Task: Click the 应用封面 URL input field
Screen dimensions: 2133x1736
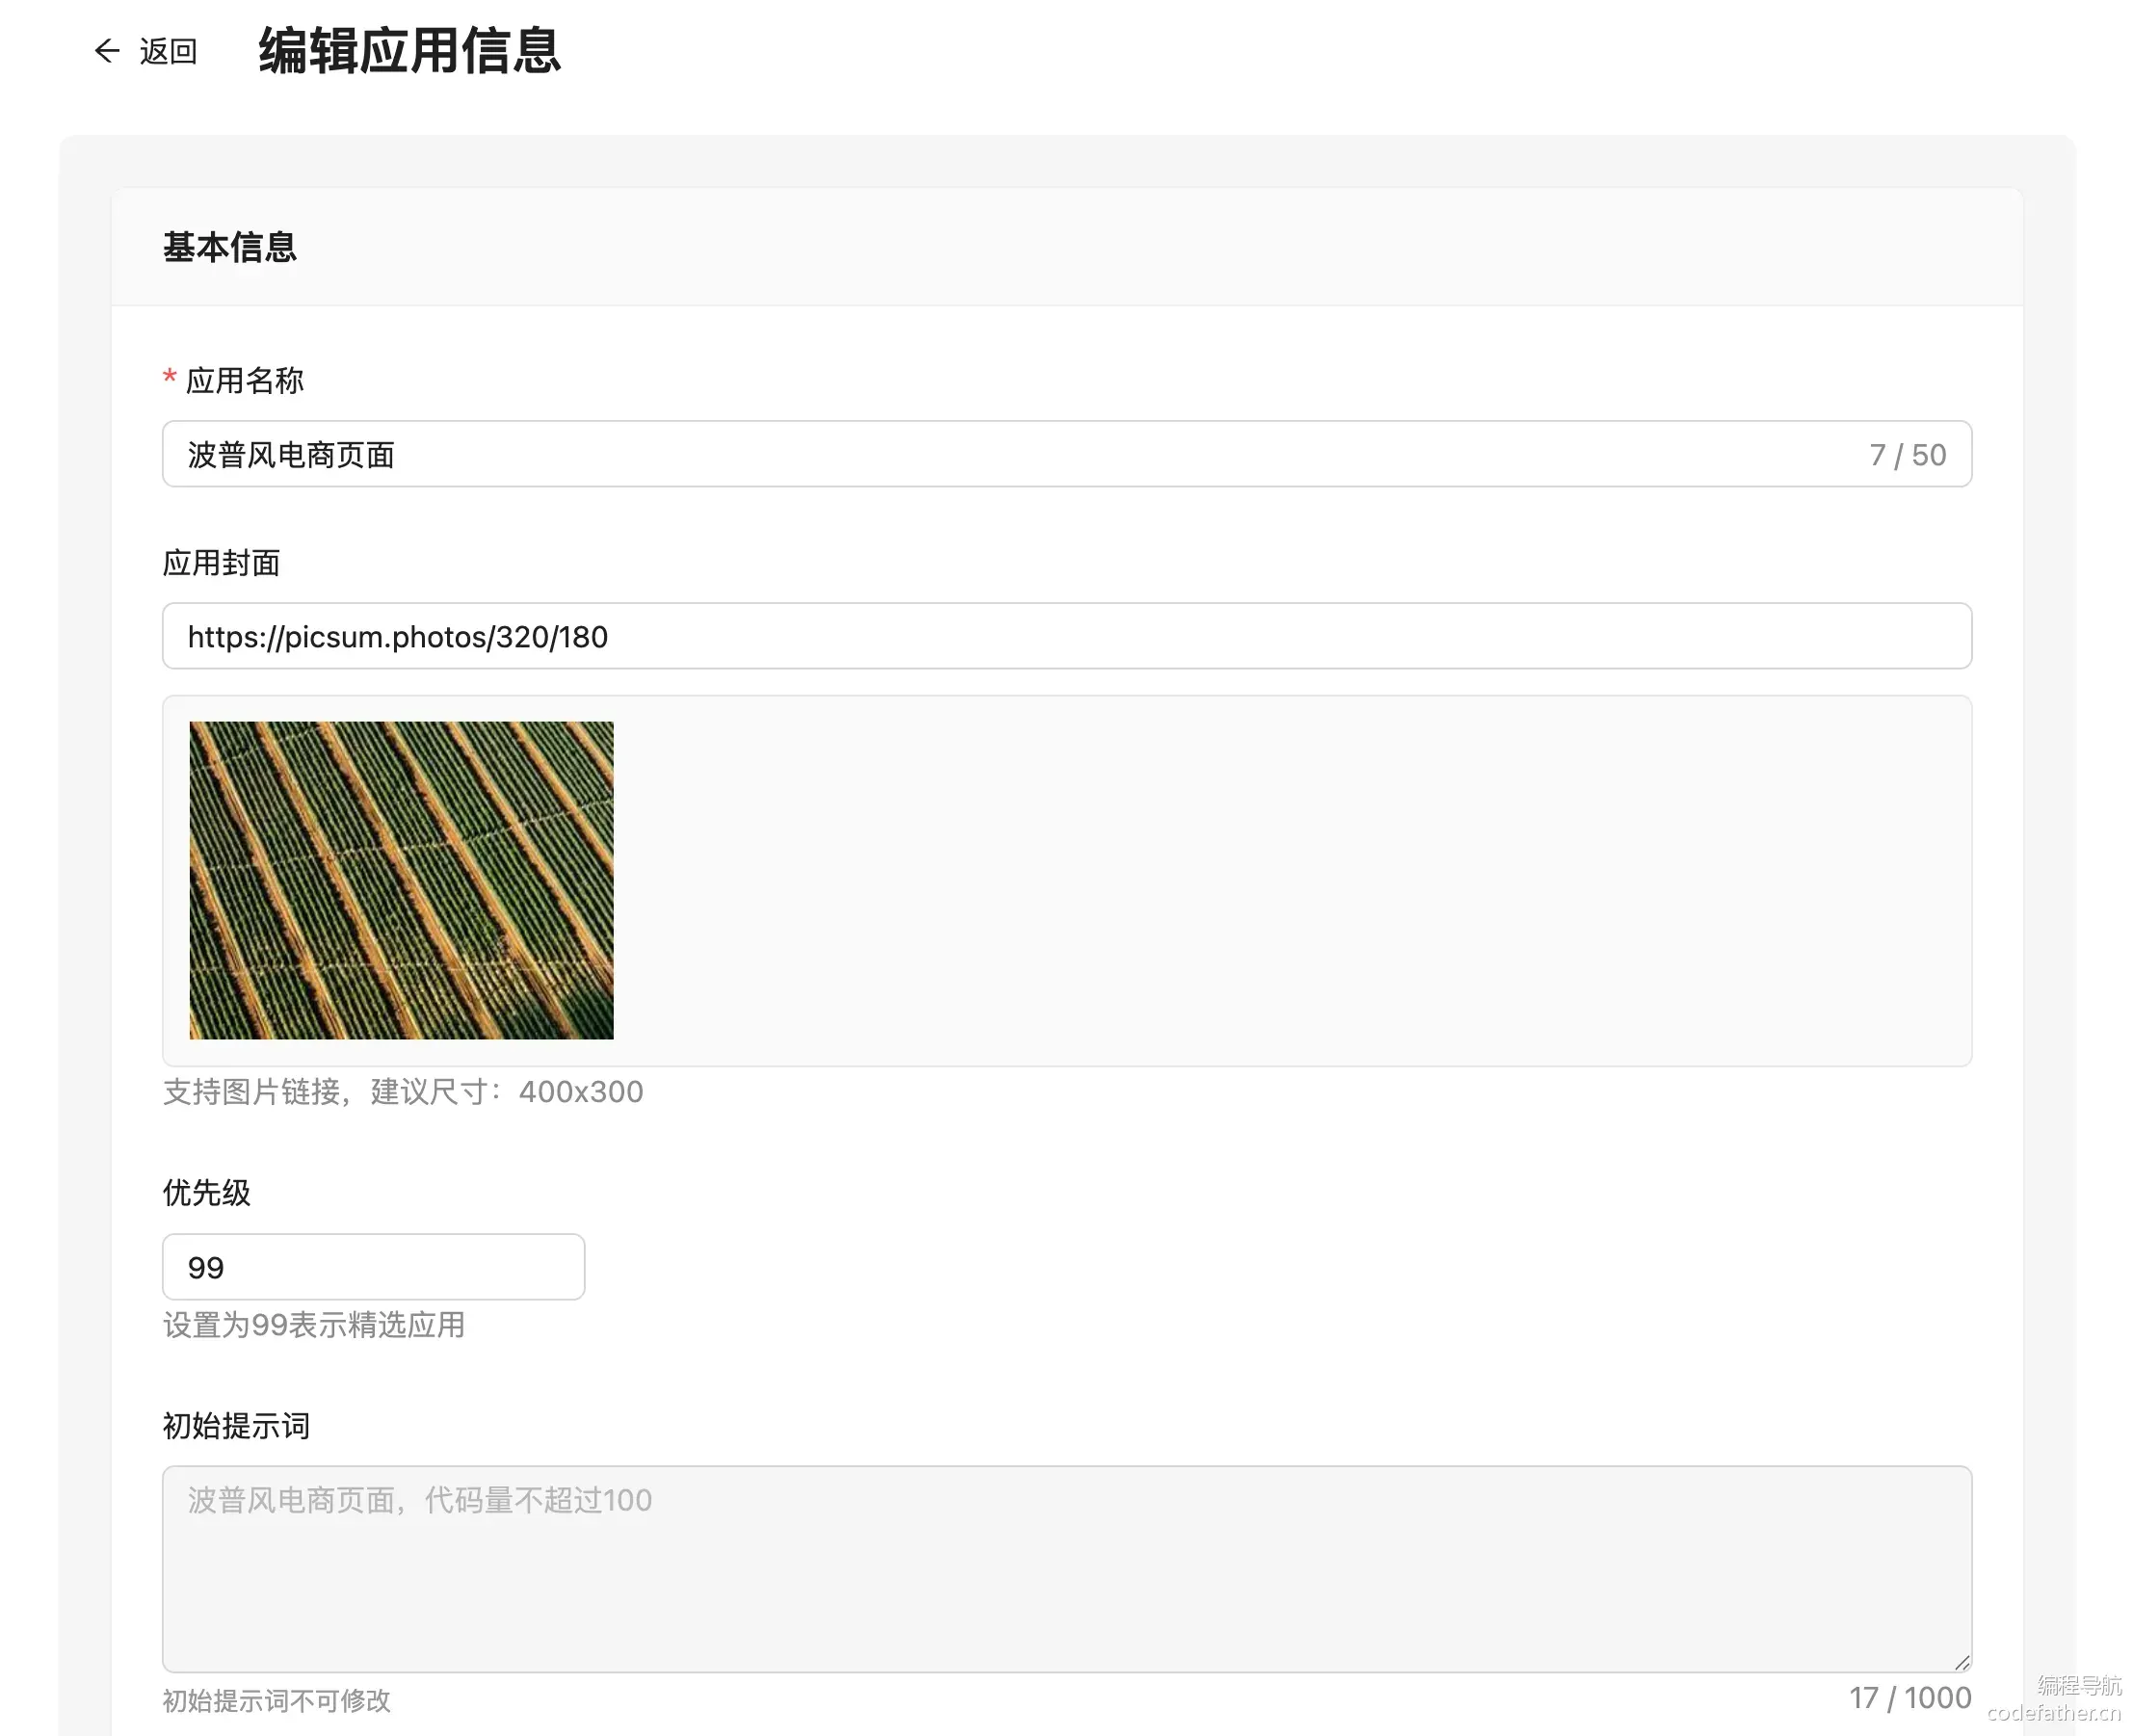Action: pos(1066,636)
